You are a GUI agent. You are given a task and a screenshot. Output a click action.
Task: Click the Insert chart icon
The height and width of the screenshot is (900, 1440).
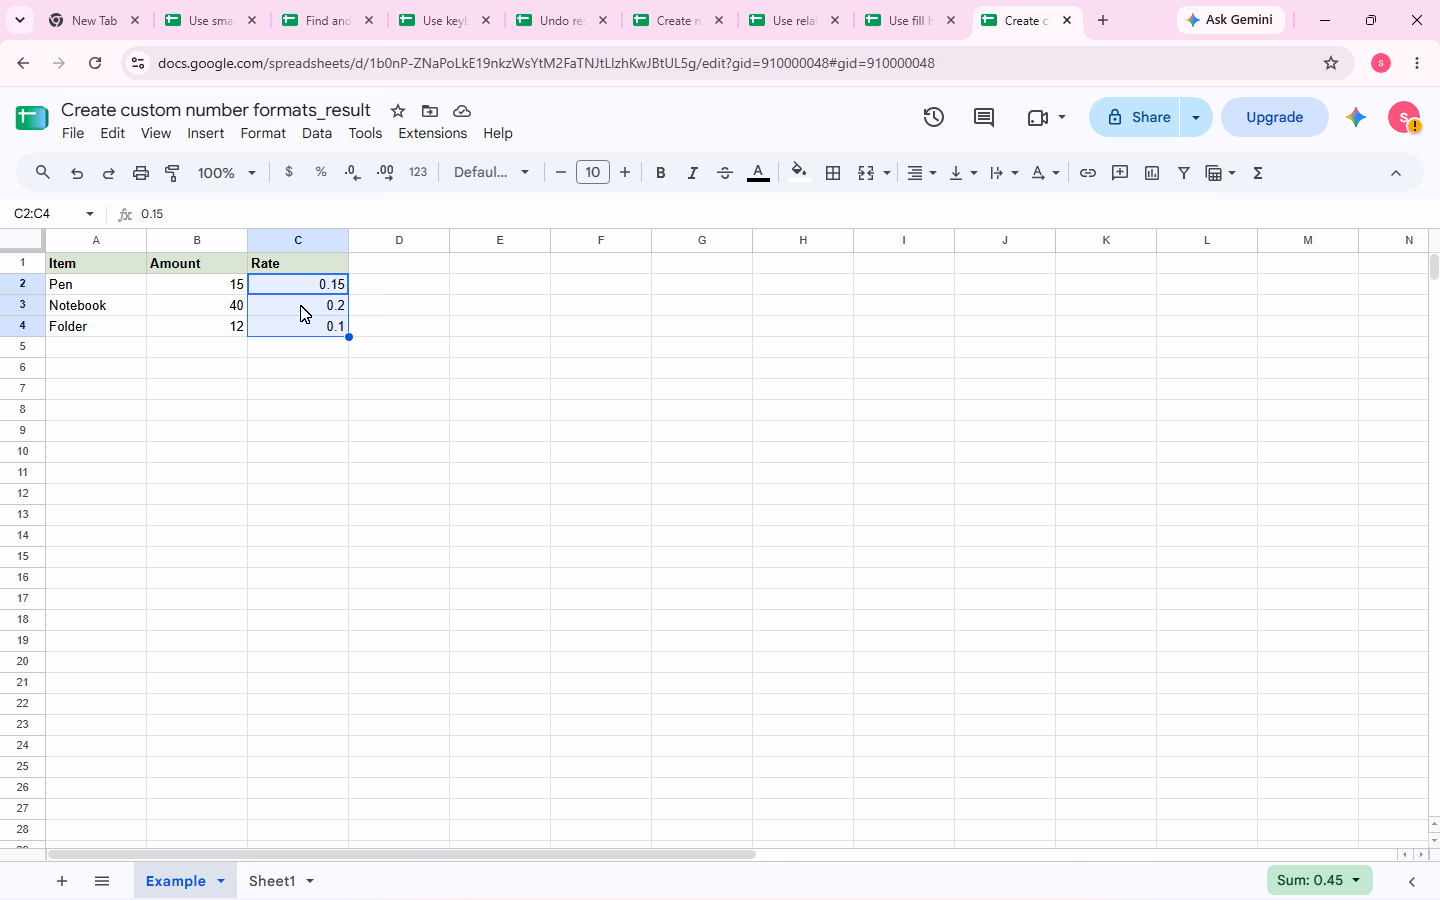pos(1152,173)
